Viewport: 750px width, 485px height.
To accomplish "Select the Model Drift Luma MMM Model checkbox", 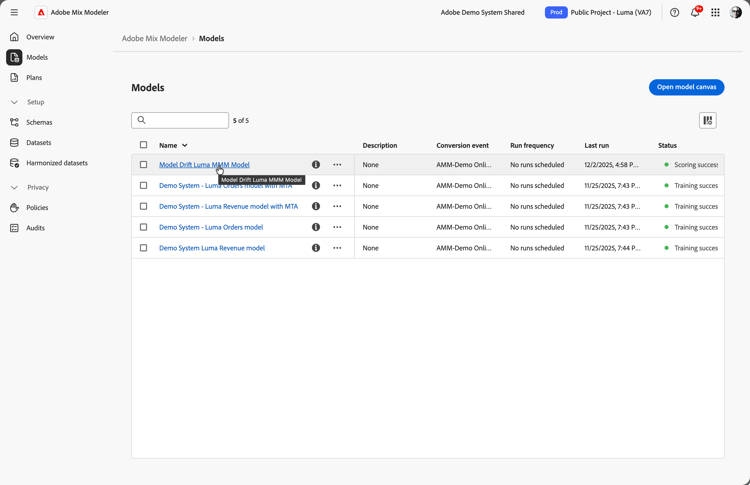I will pos(143,165).
